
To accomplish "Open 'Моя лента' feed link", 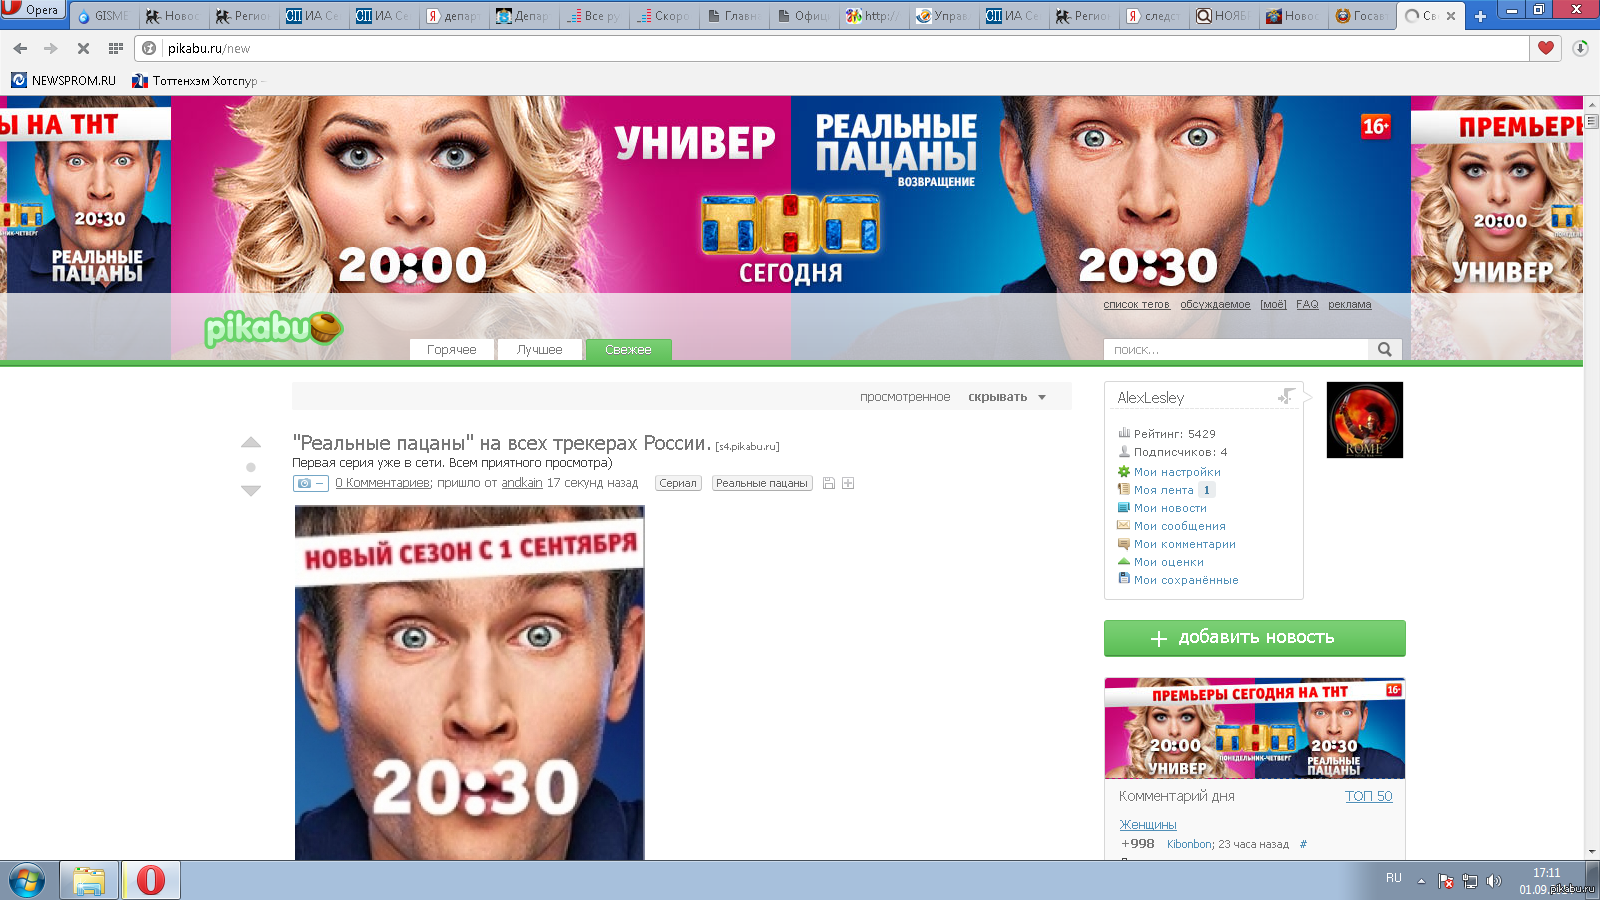I will click(1164, 490).
